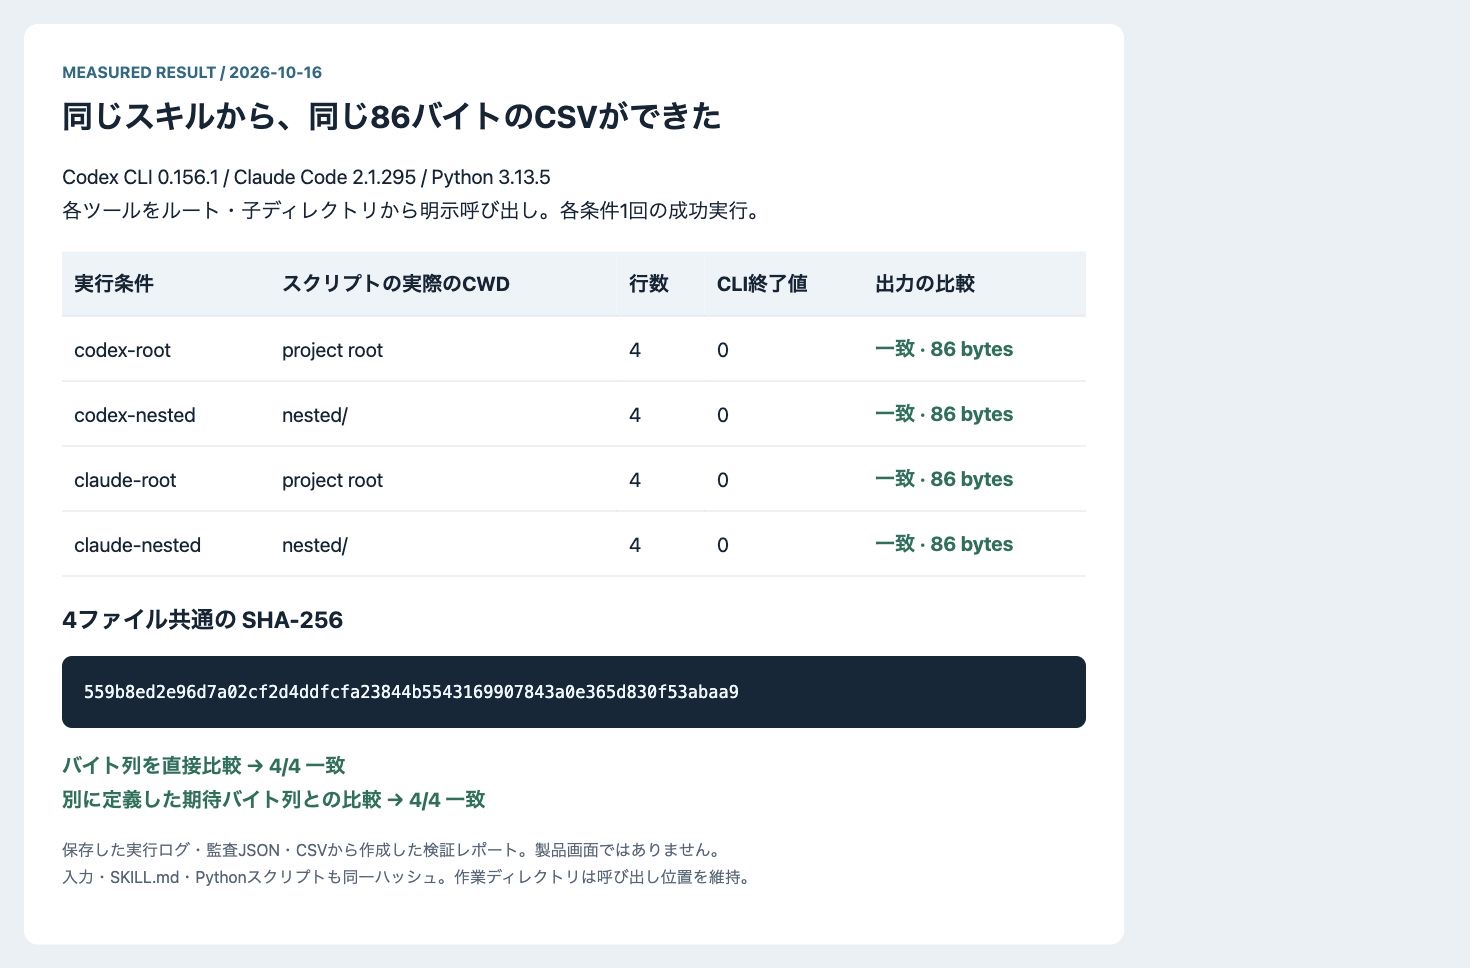Viewport: 1470px width, 968px height.
Task: Click the "MEASURED RESULT / 2026-10-16" label
Action: click(x=192, y=72)
